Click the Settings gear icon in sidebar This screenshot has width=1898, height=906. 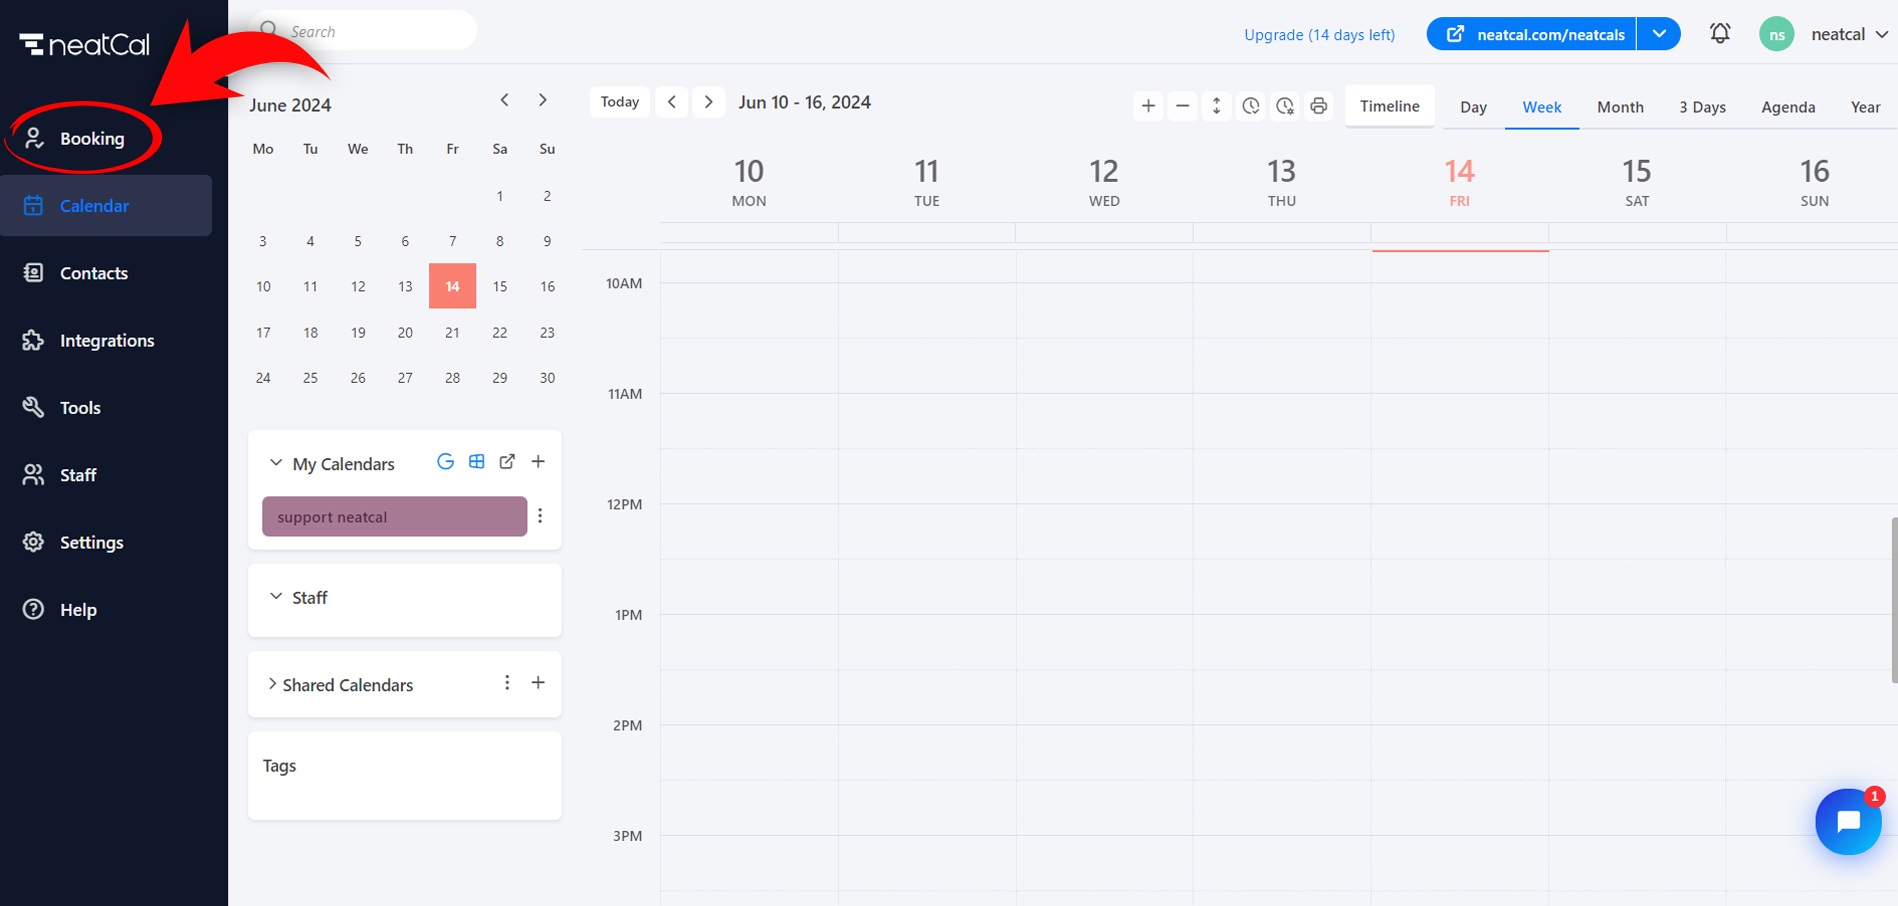coord(34,542)
